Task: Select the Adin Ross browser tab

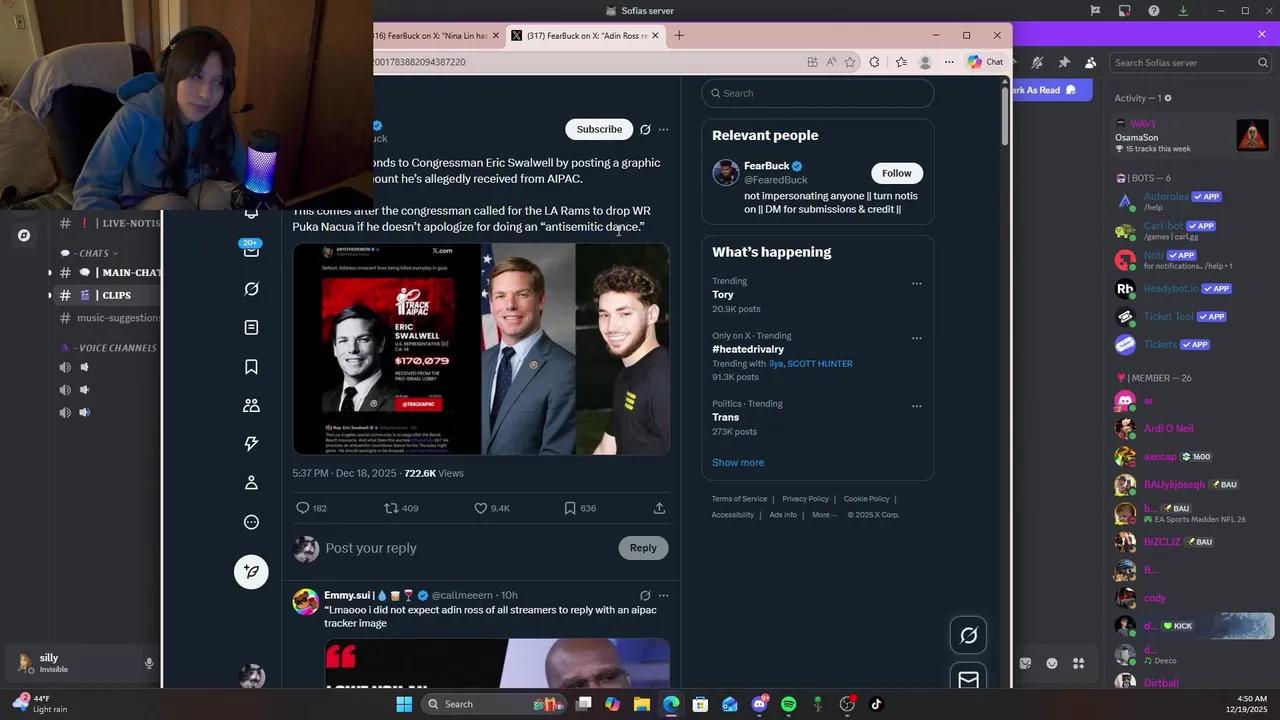Action: (x=585, y=36)
